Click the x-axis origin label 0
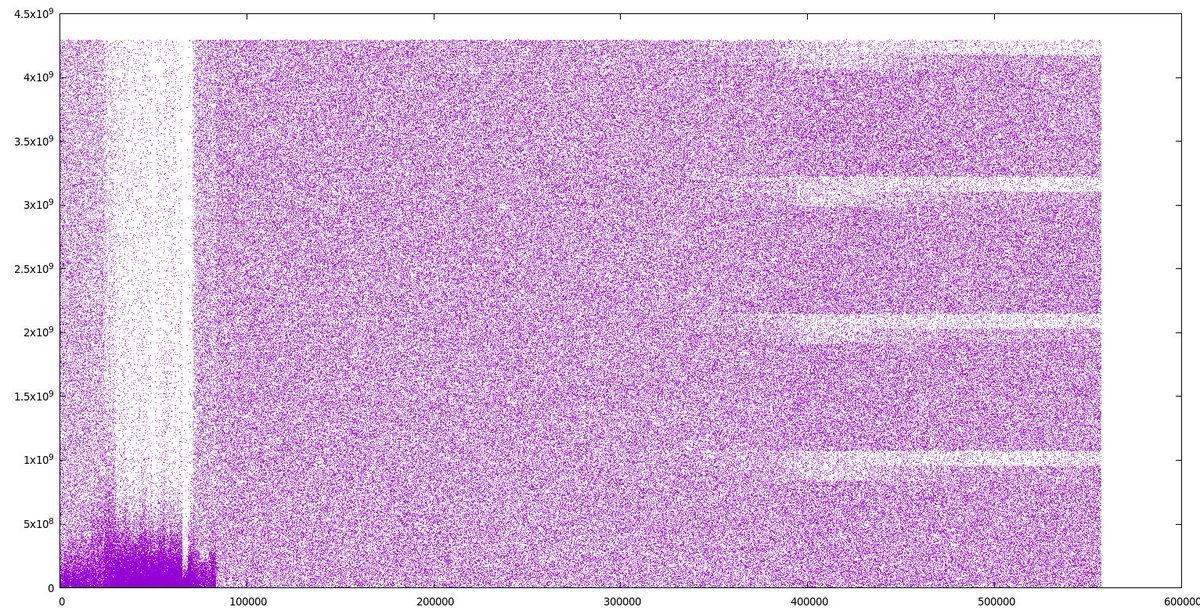This screenshot has width=1200, height=614. pos(62,602)
